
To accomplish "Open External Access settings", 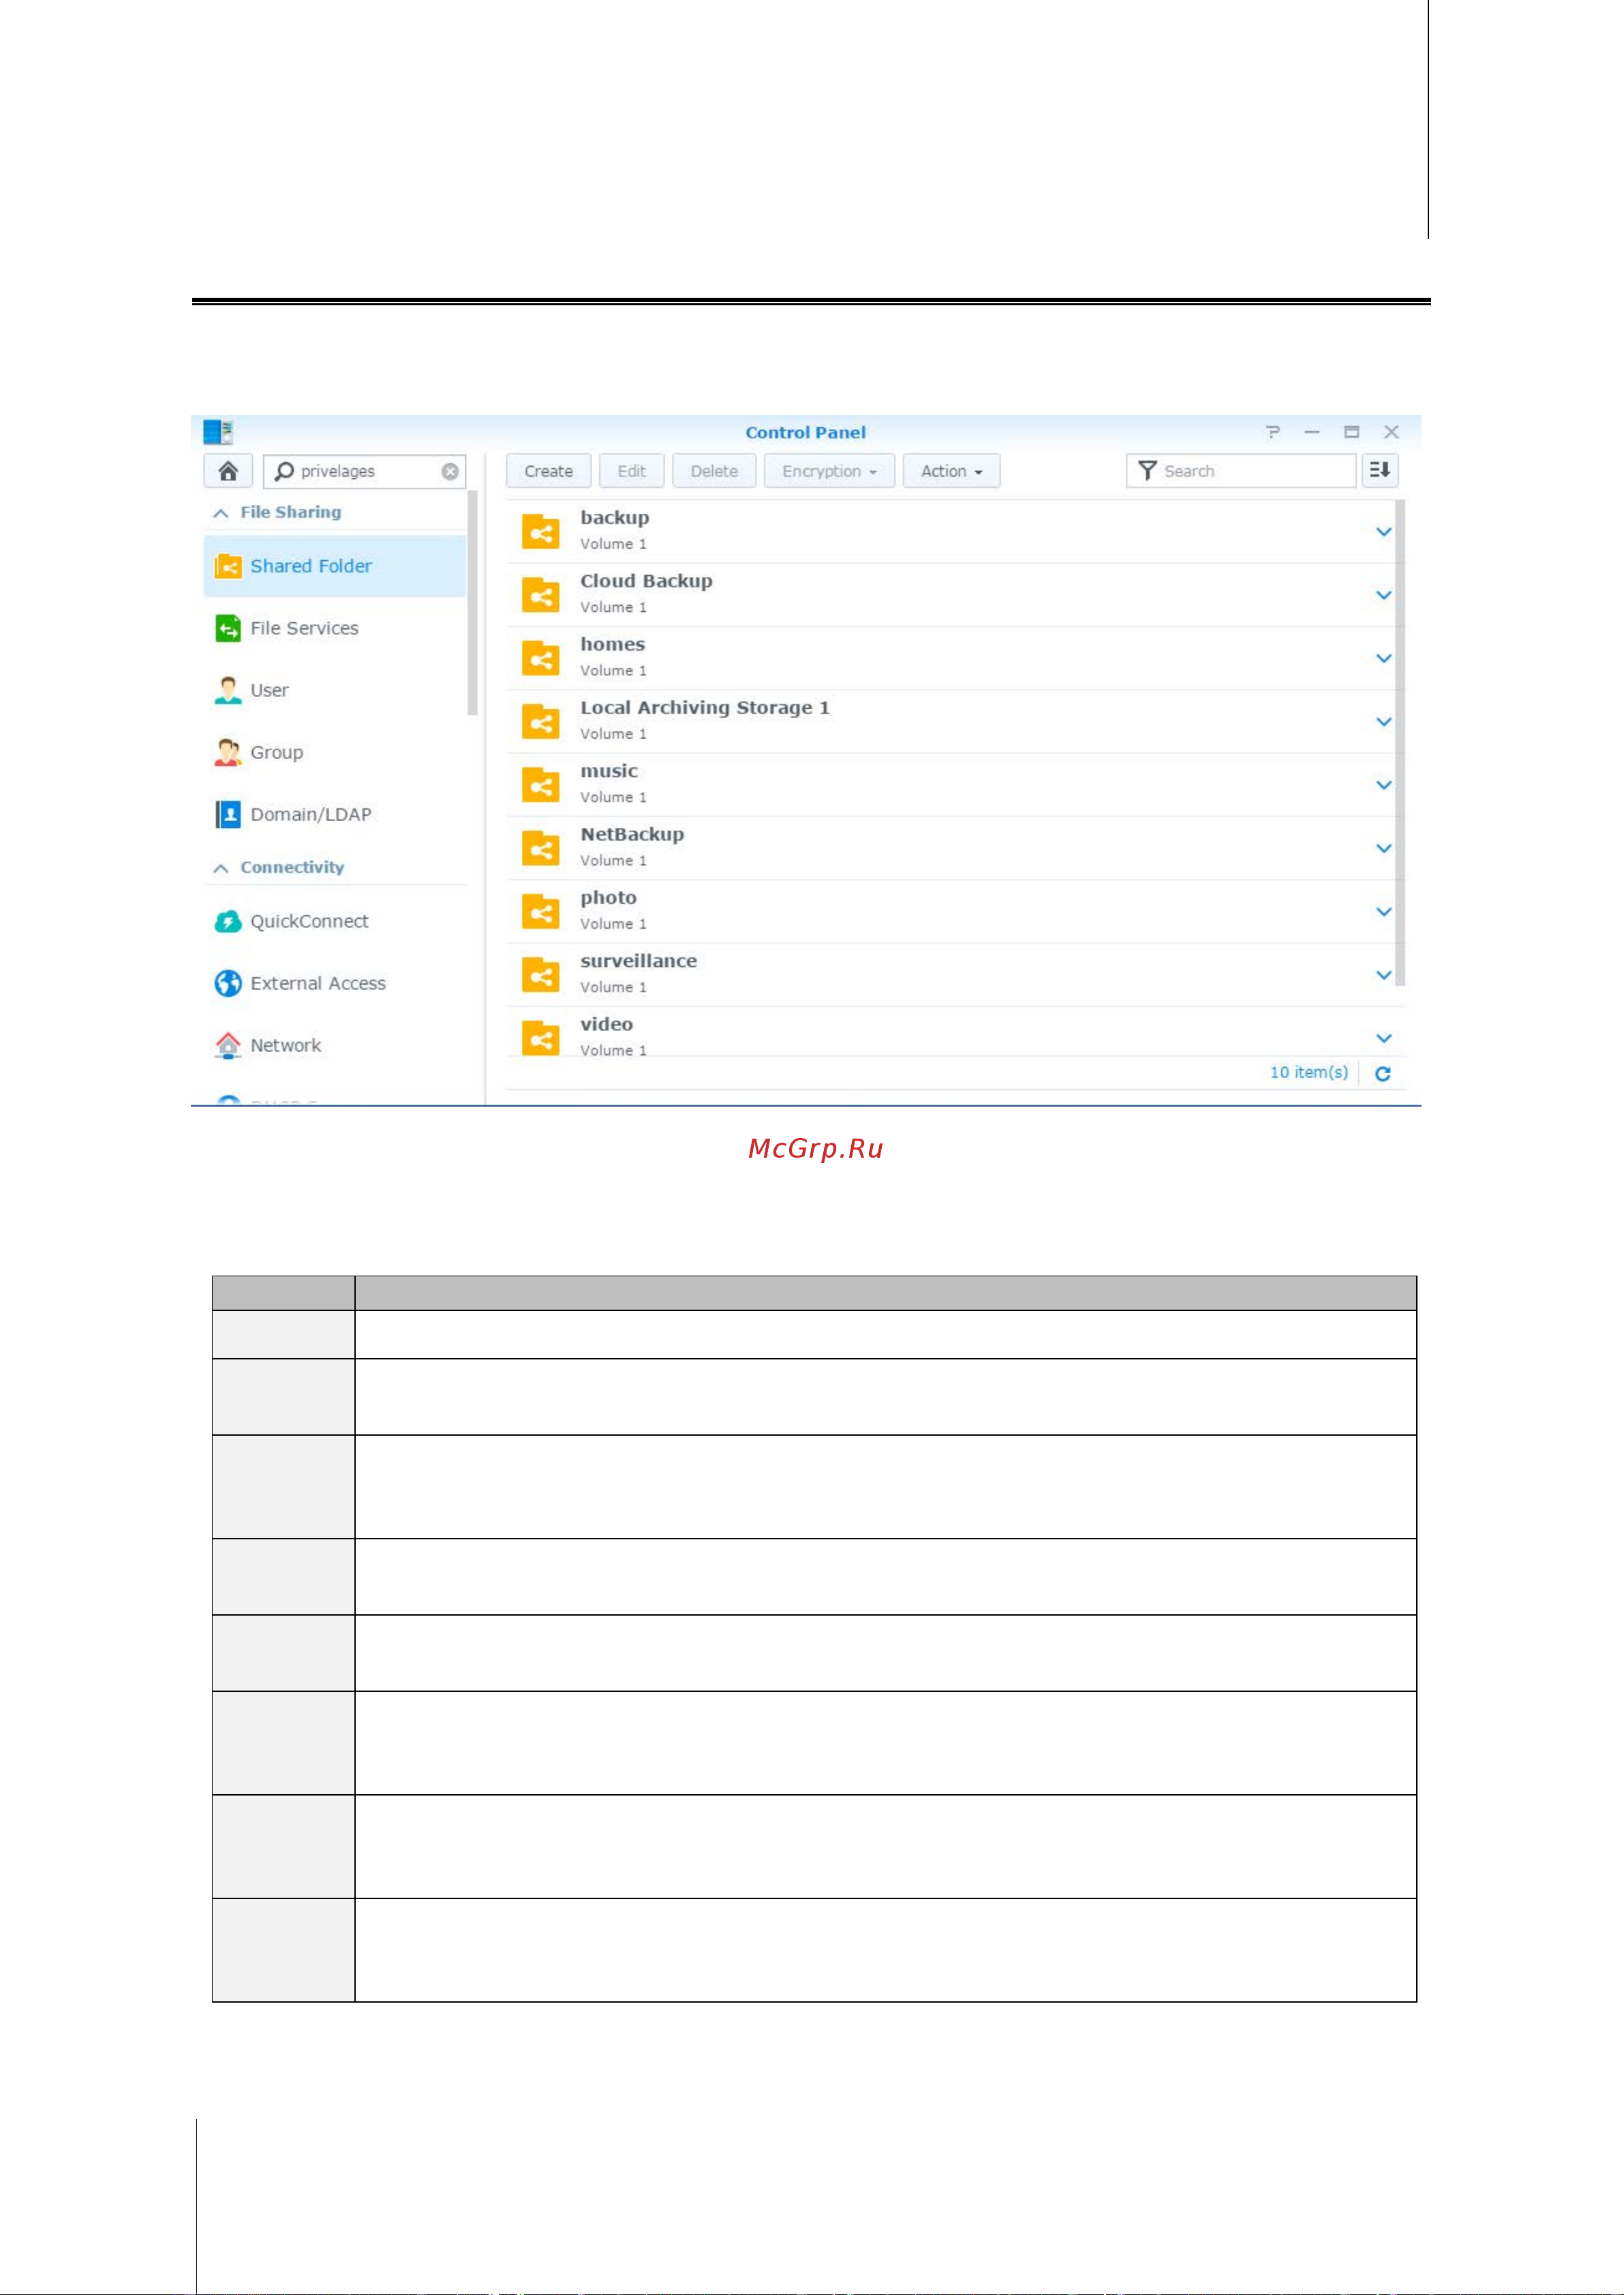I will click(335, 983).
